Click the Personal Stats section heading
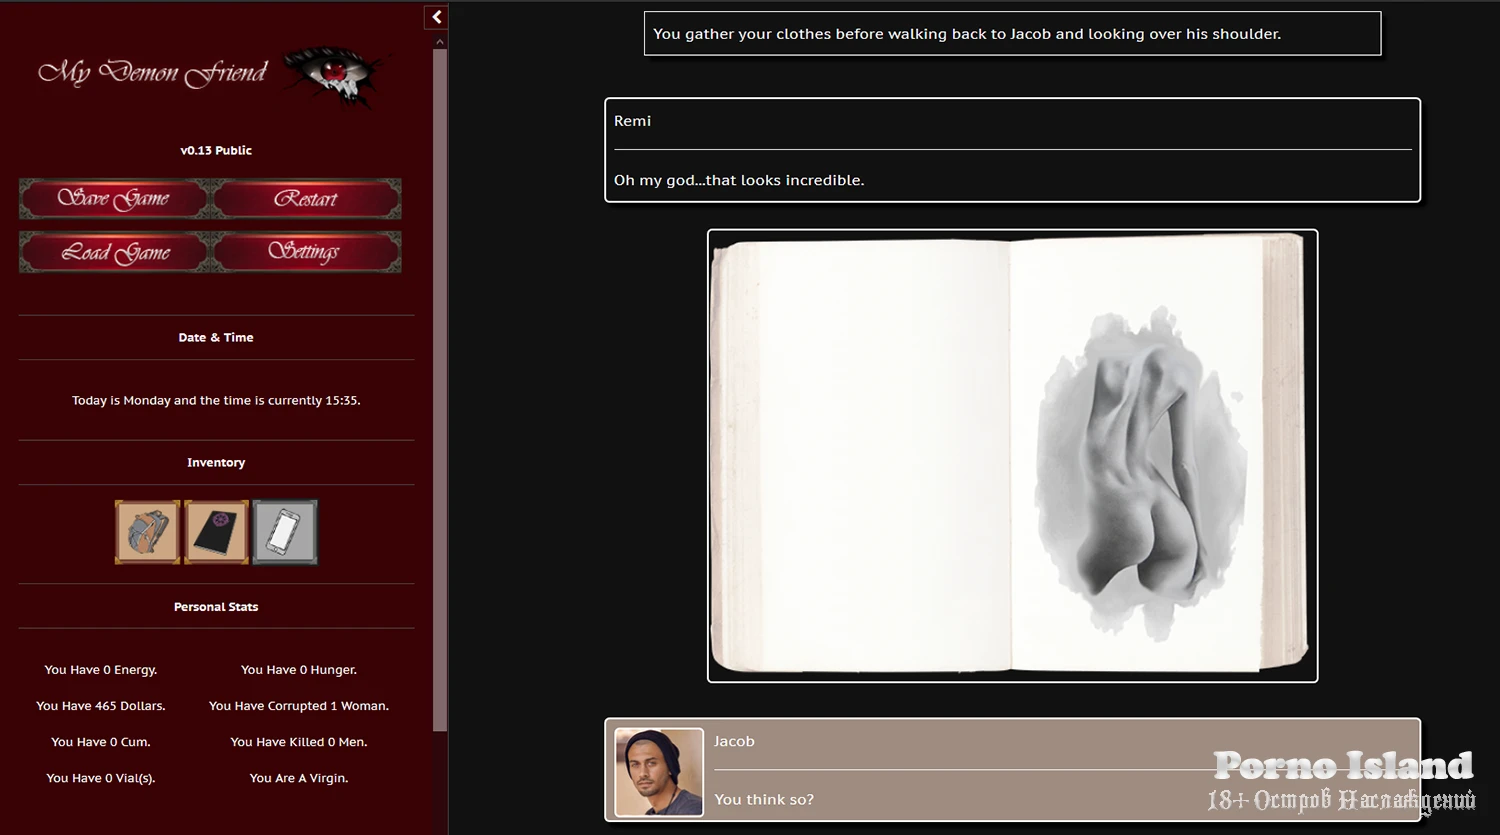Image resolution: width=1500 pixels, height=835 pixels. pos(216,607)
